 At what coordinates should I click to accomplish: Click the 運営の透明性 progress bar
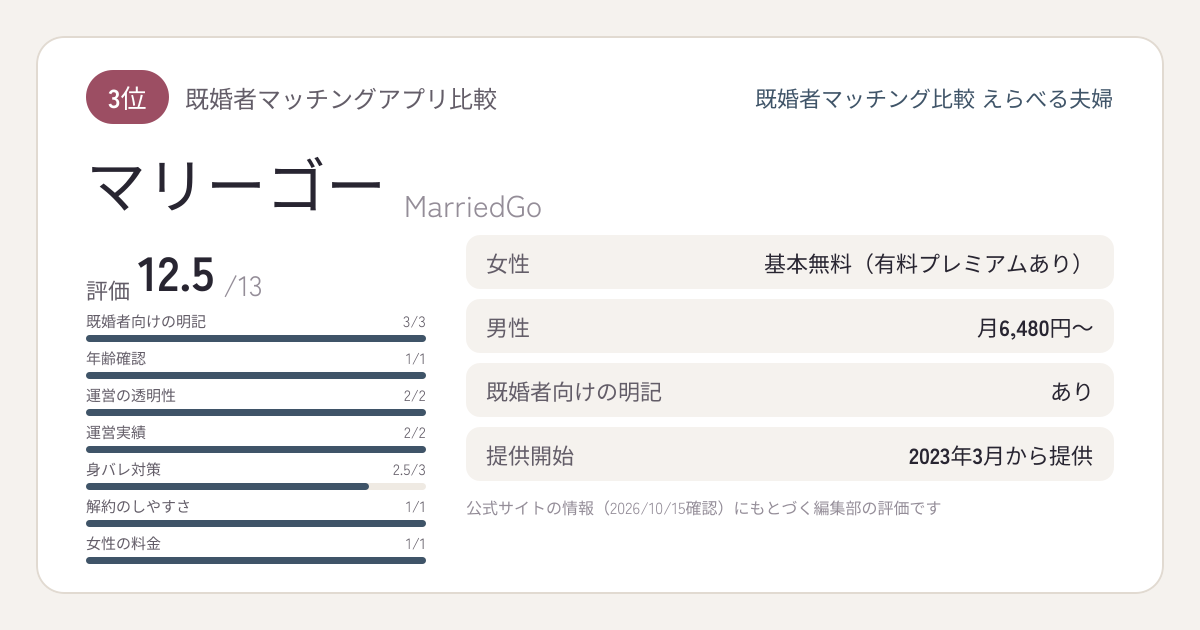point(256,413)
